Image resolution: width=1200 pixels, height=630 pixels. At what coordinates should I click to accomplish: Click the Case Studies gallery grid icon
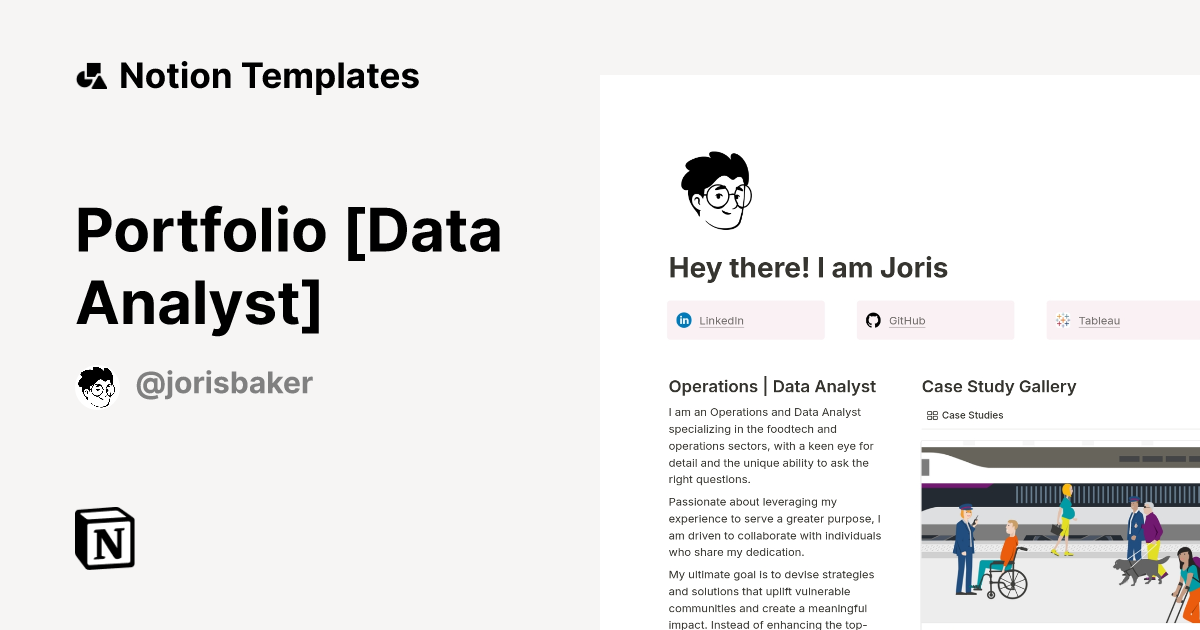932,415
